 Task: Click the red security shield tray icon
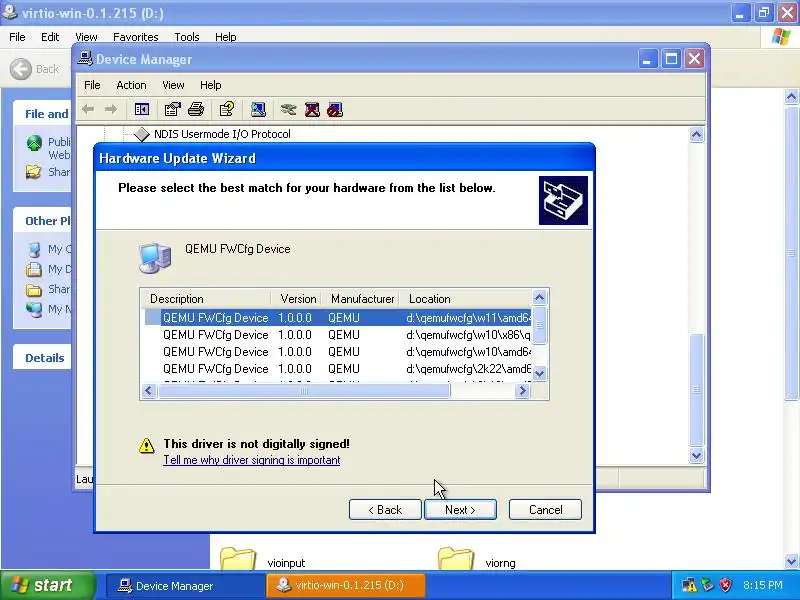coord(726,585)
